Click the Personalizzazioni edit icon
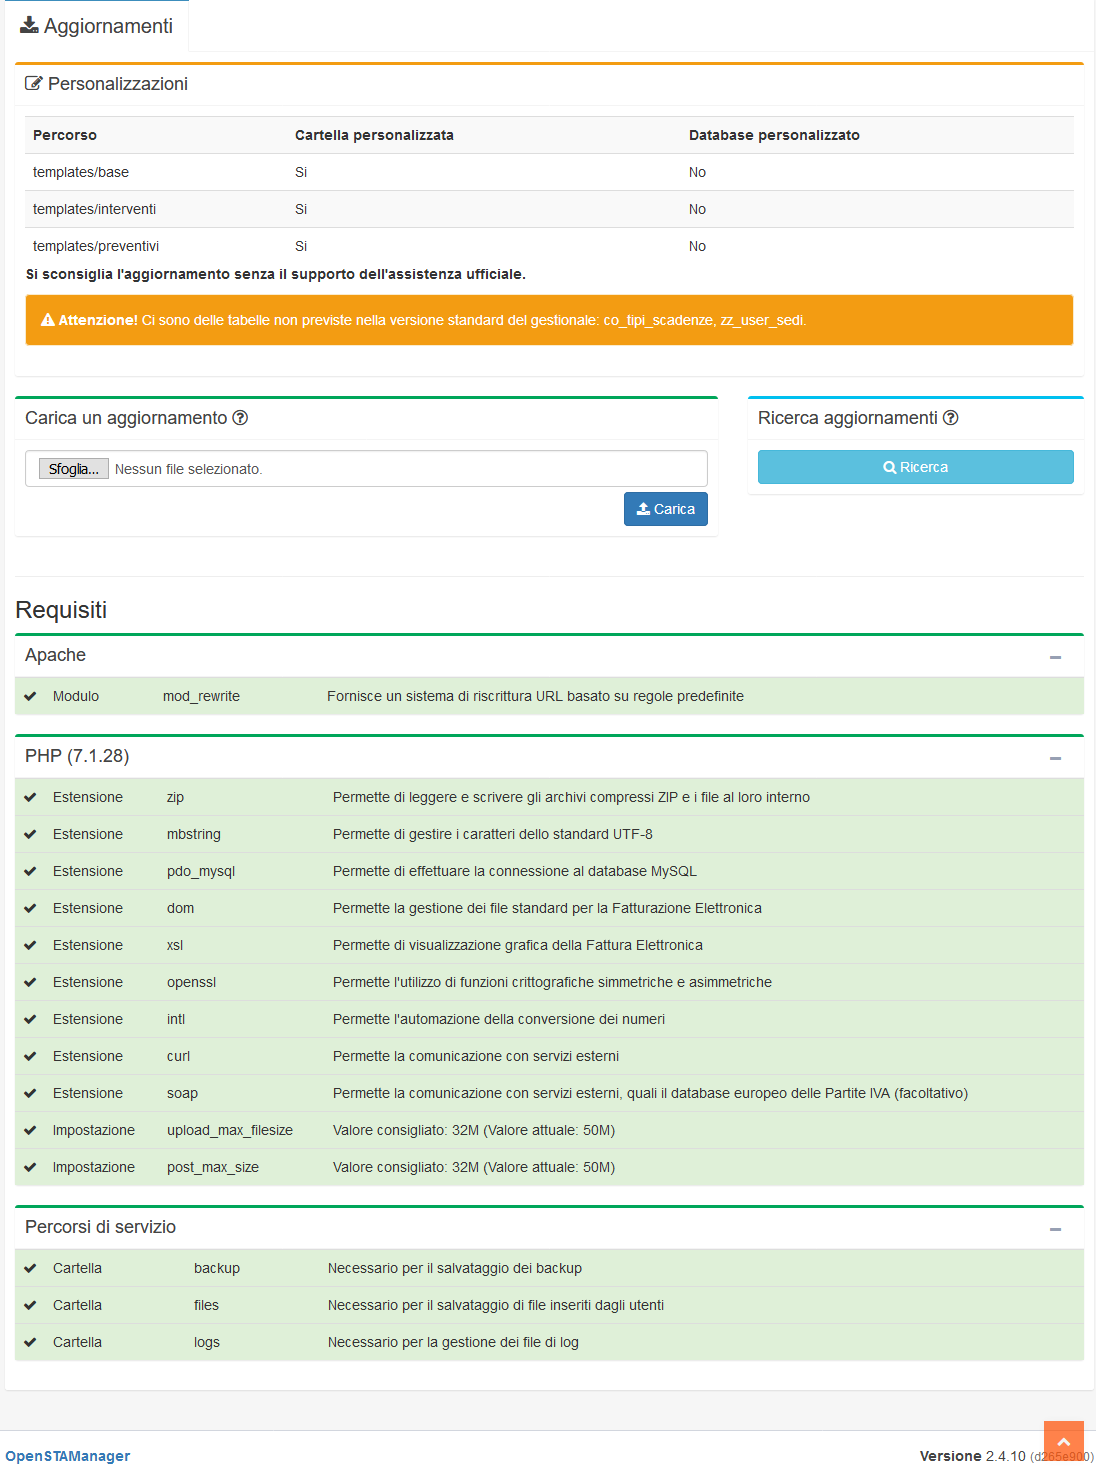The image size is (1096, 1470). [x=34, y=84]
